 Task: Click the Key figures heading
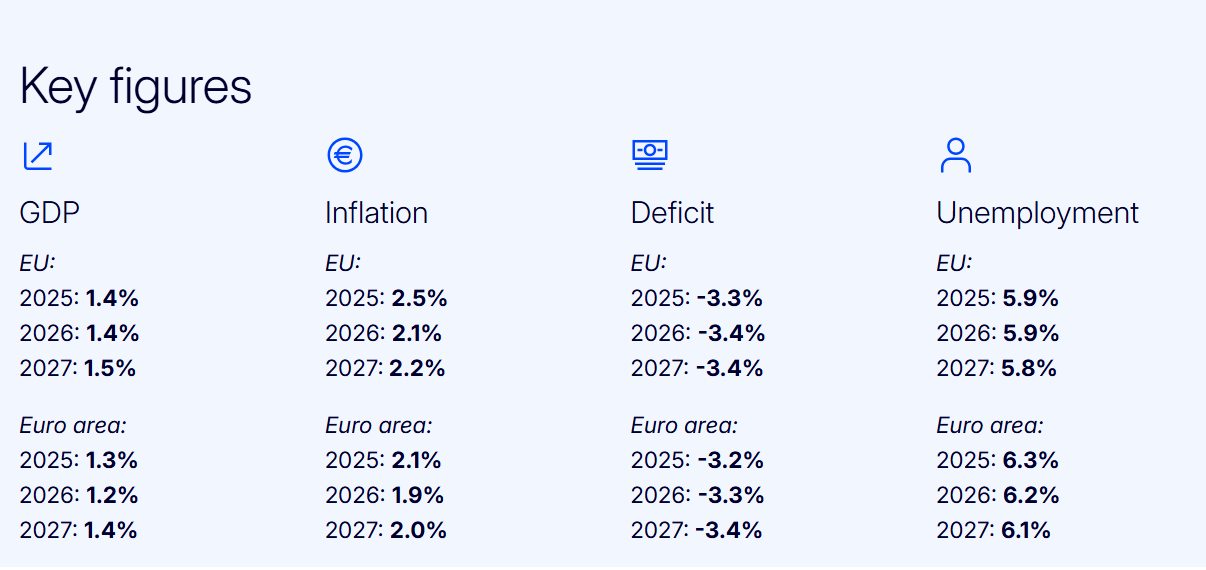(x=135, y=86)
